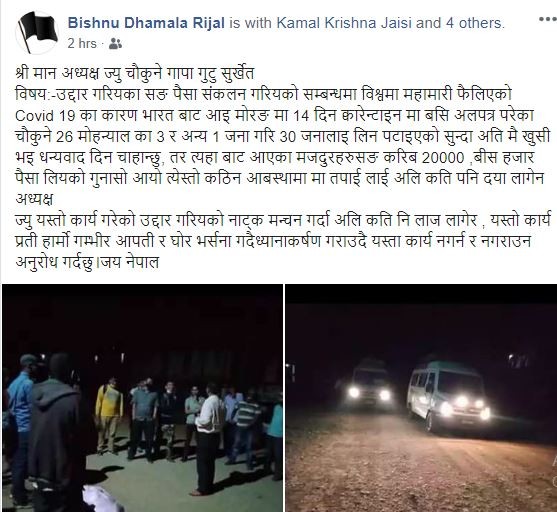The width and height of the screenshot is (557, 512).
Task: Click the '20000' amount in post text
Action: tap(443, 158)
